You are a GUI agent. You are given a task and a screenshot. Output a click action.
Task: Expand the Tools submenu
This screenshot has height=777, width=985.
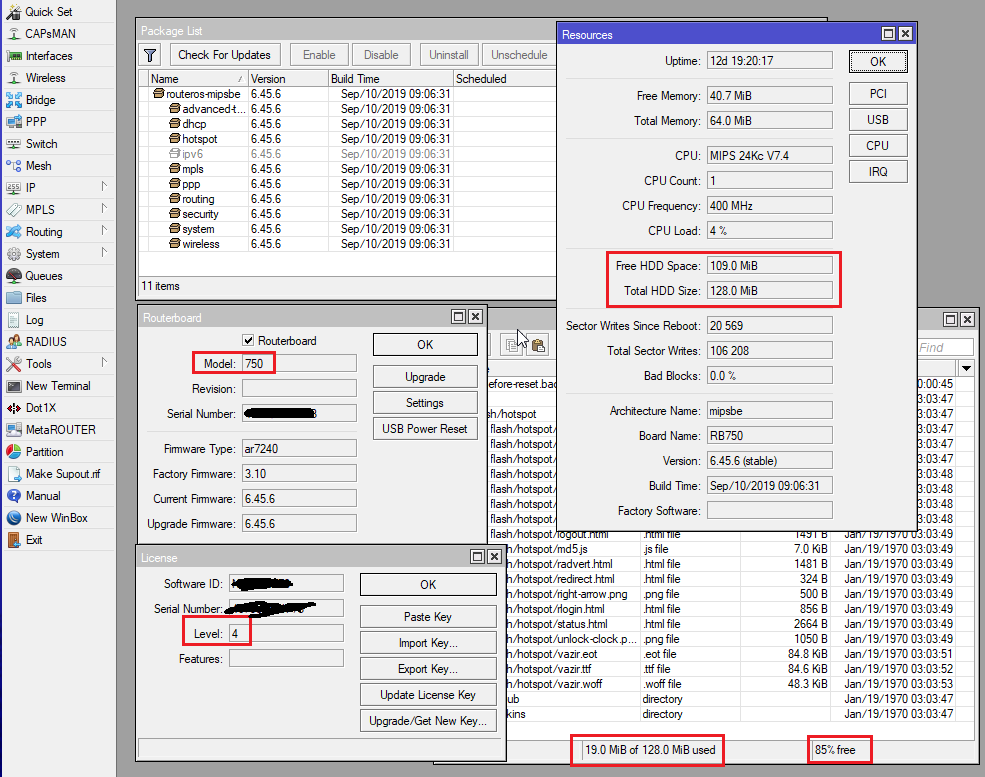pos(104,362)
